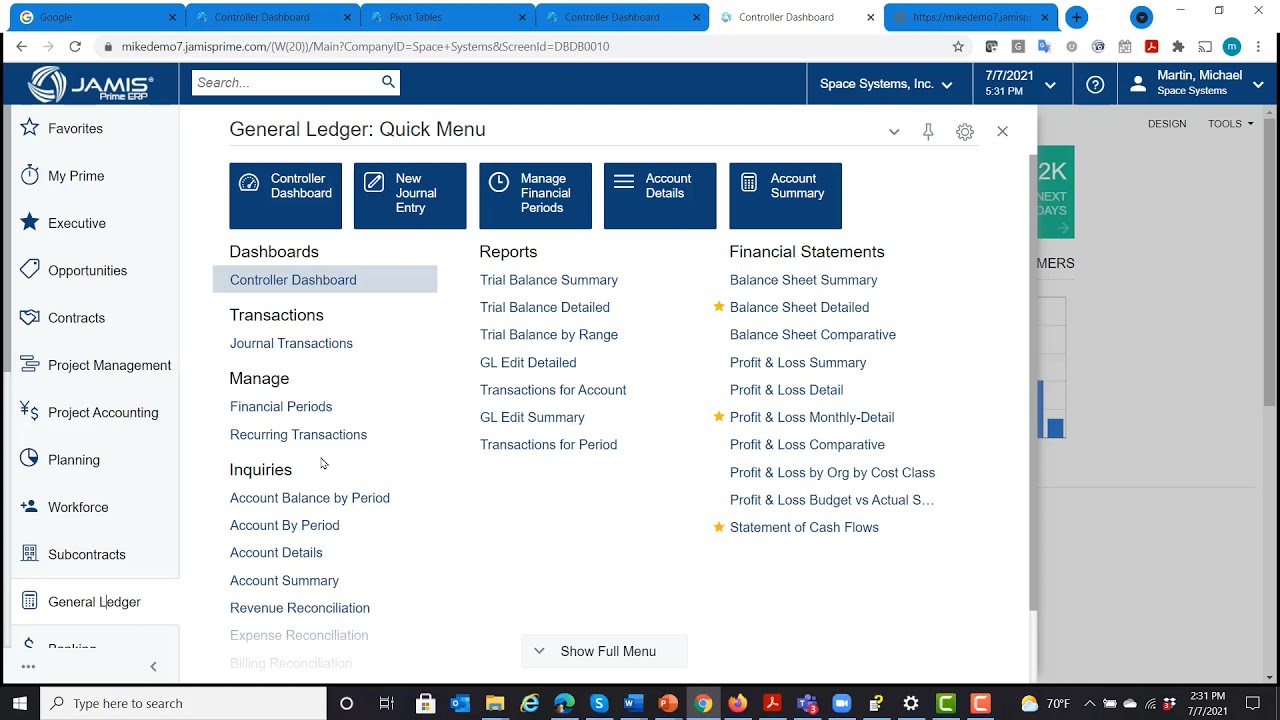1280x720 pixels.
Task: Open the TOOLS dropdown
Action: (x=1230, y=124)
